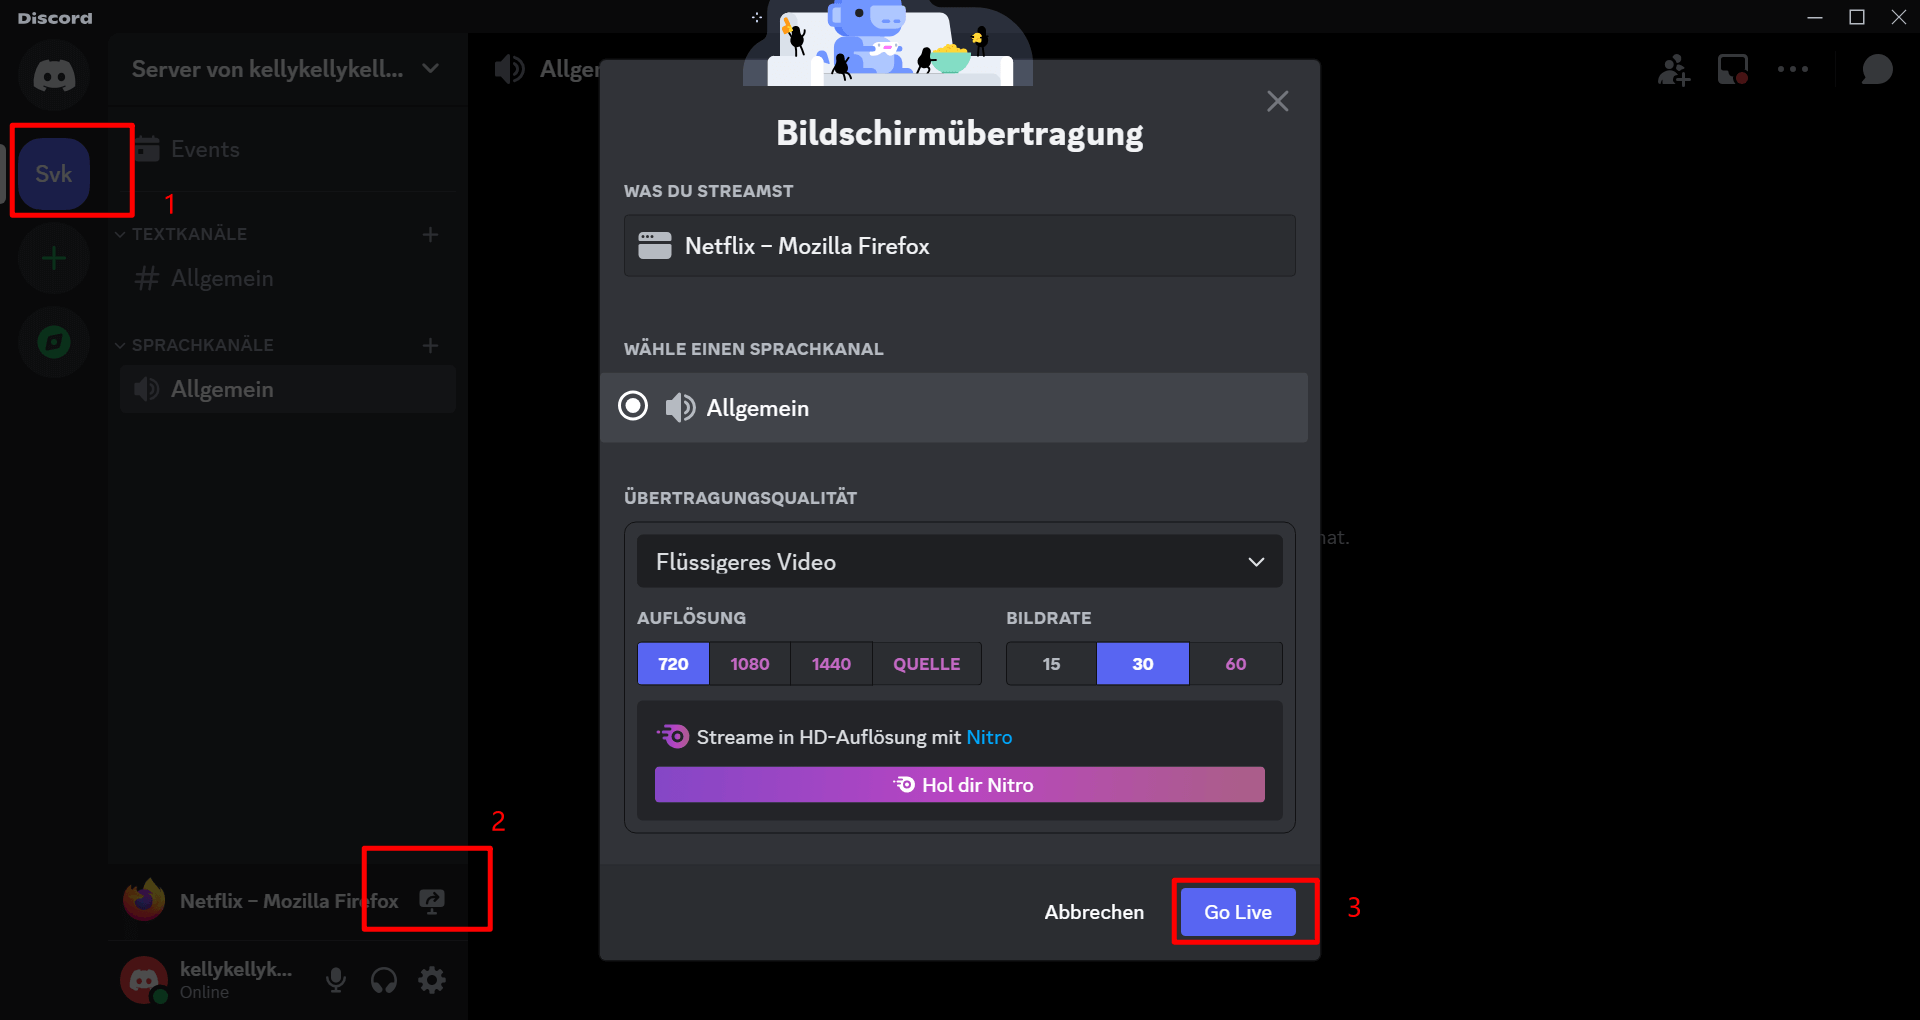Open more options three dots in header

1793,69
